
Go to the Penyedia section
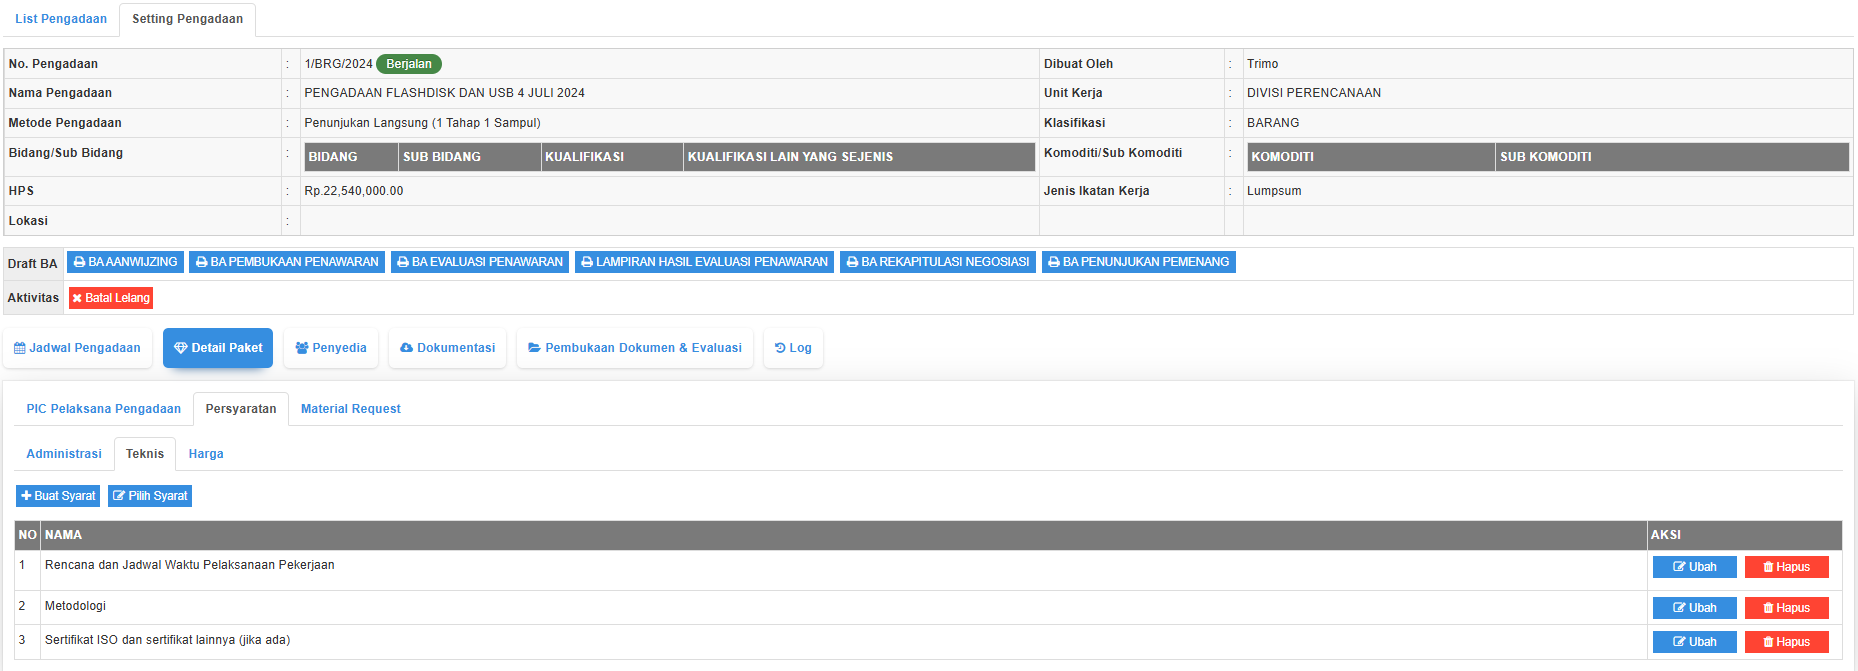(x=331, y=348)
